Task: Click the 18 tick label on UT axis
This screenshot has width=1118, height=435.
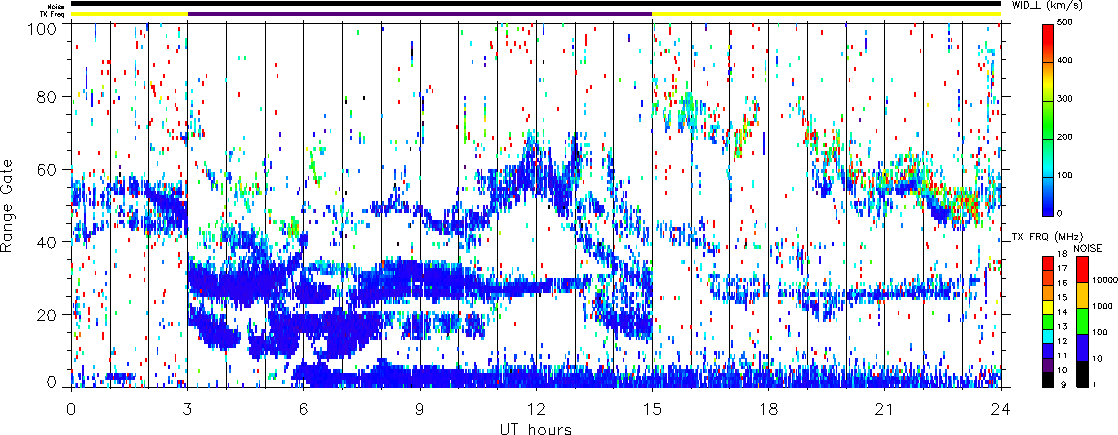Action: (769, 410)
